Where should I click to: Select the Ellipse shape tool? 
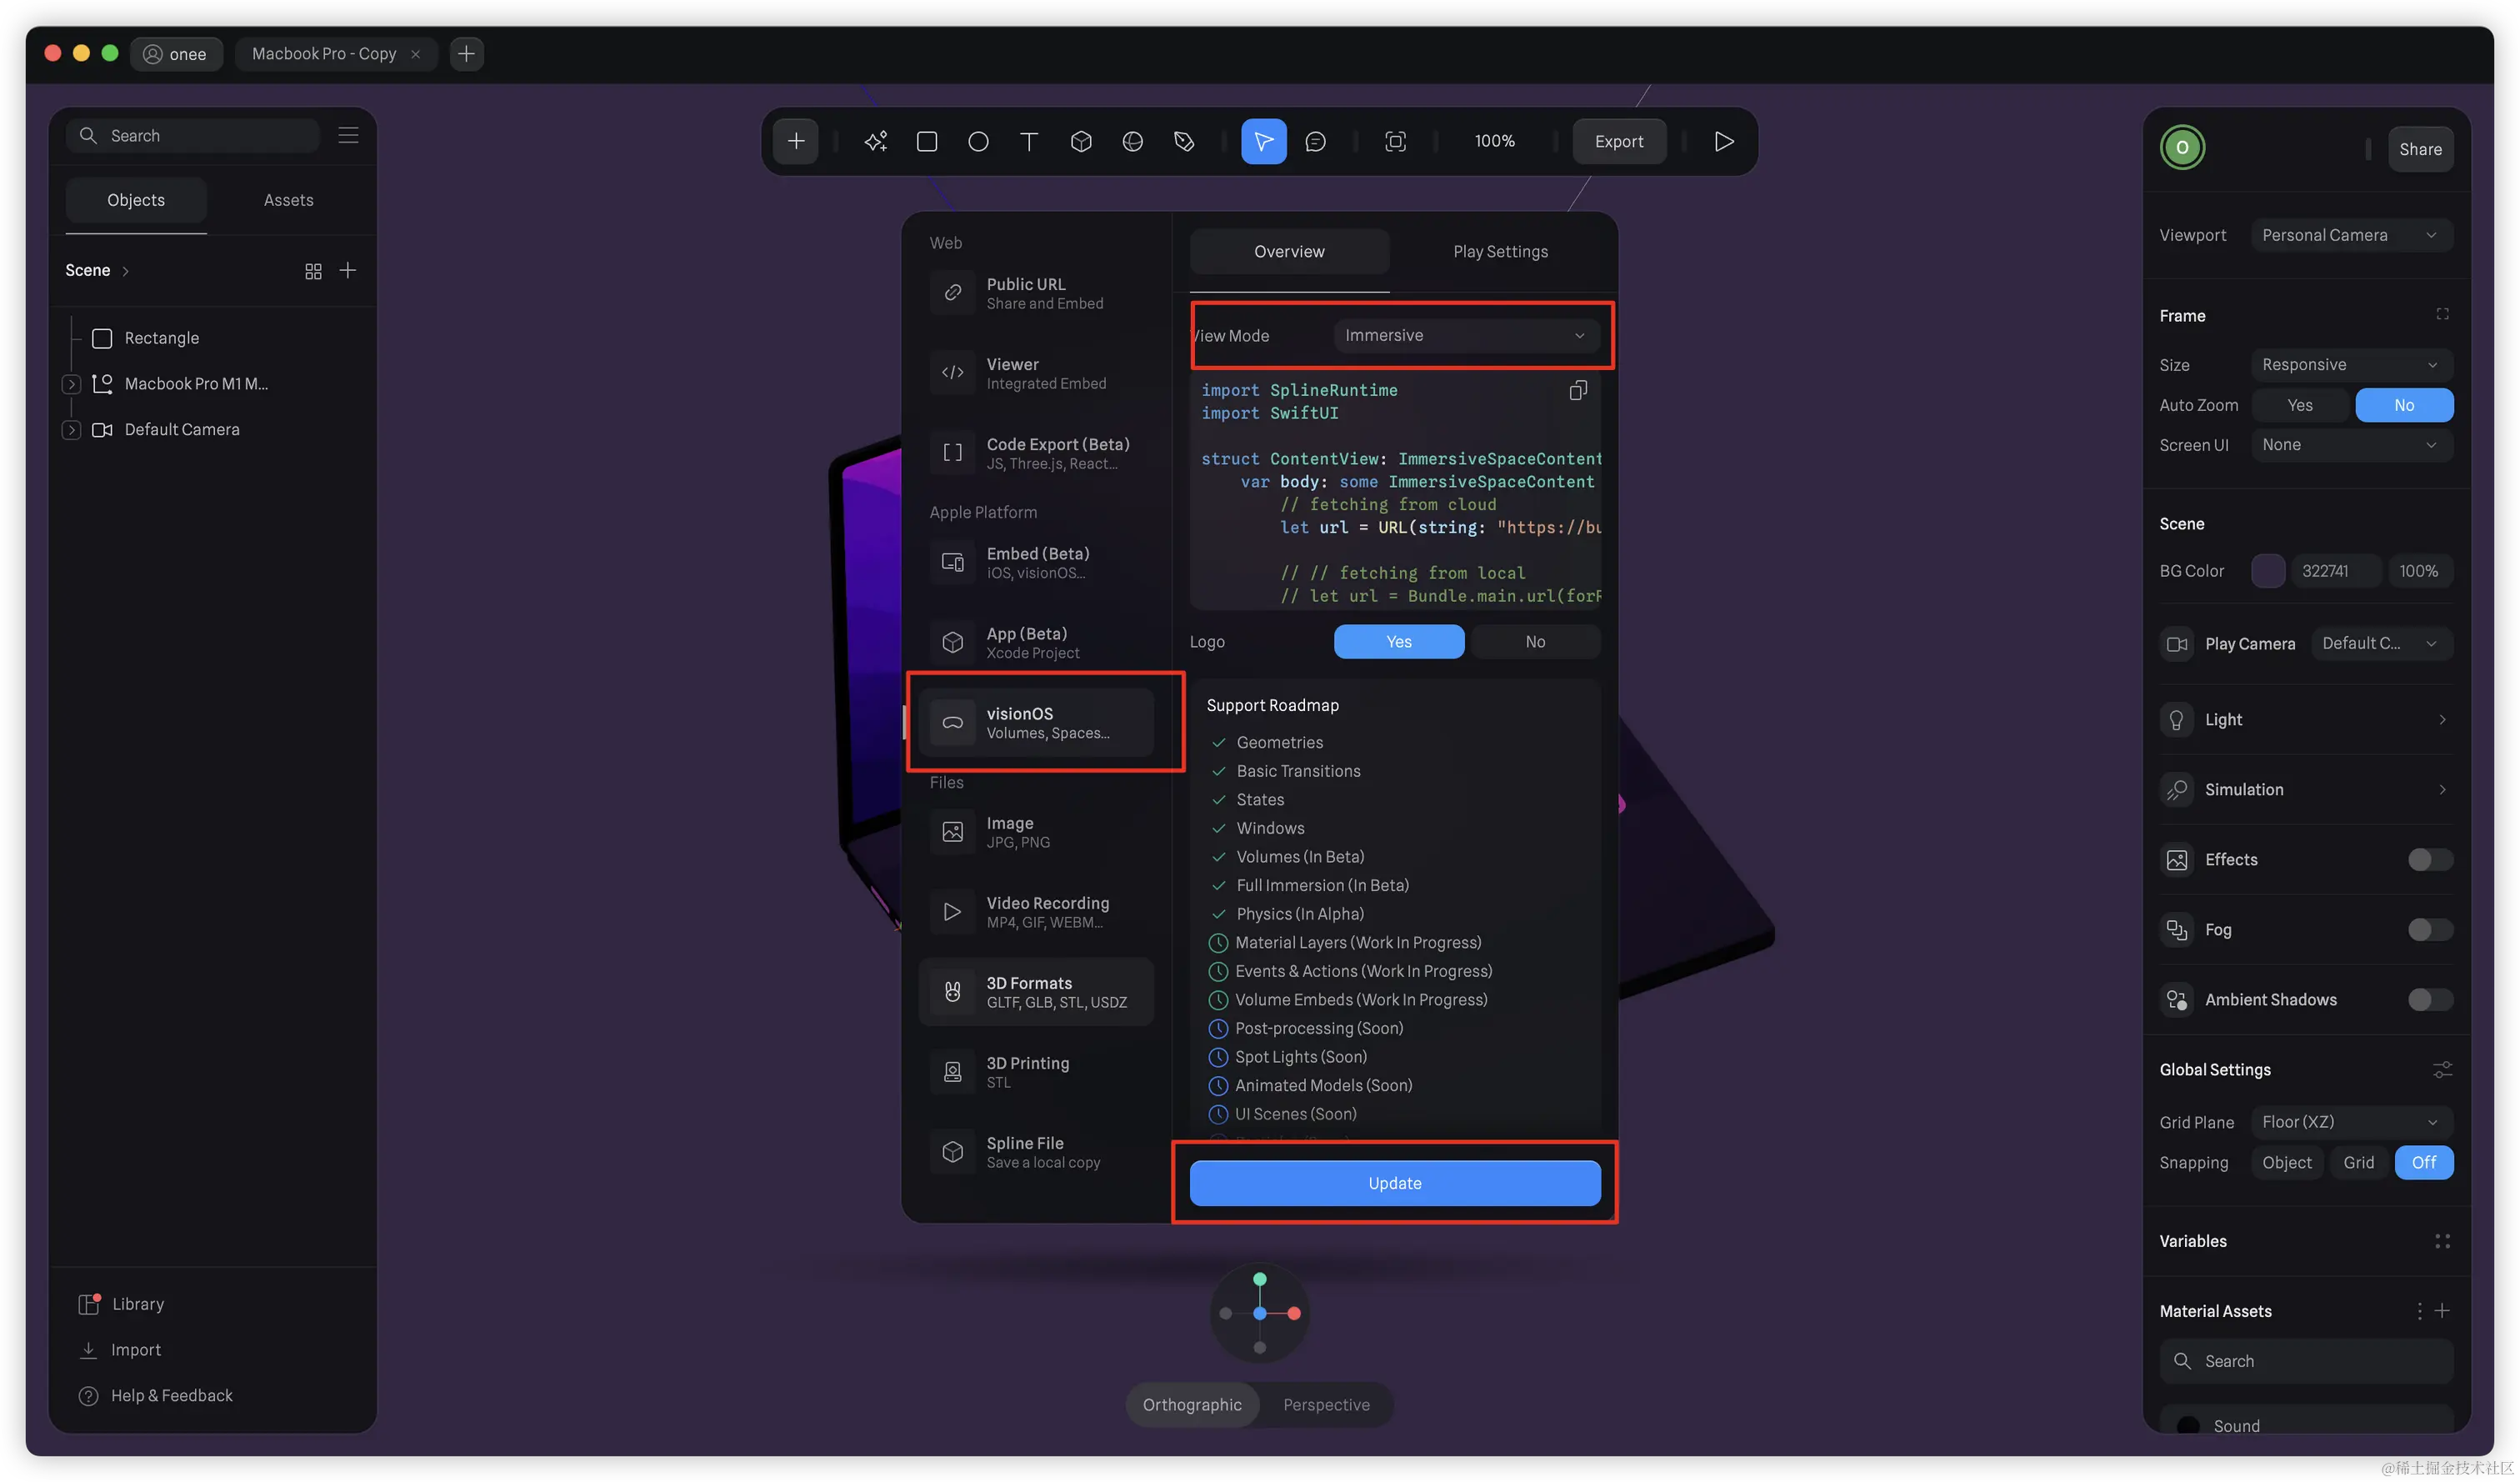tap(978, 141)
